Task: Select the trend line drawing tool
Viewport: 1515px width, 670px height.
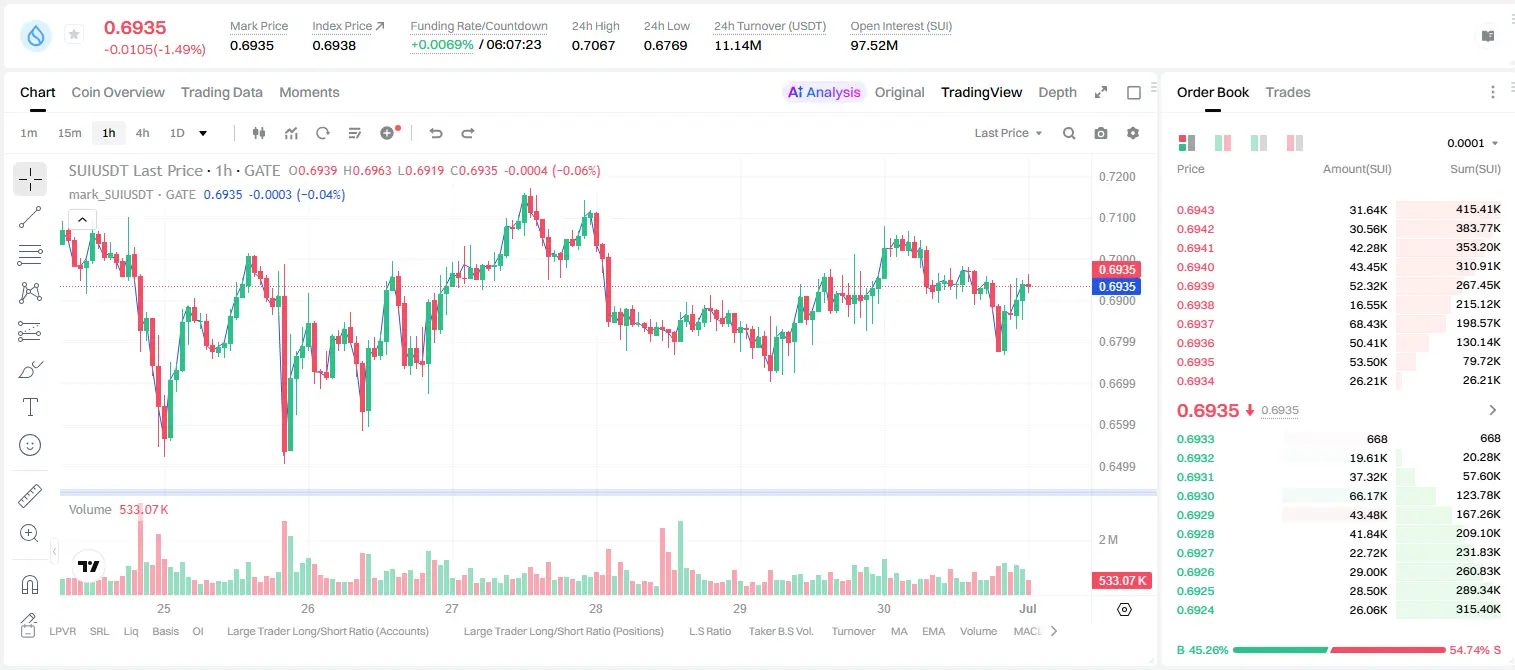Action: pos(30,217)
